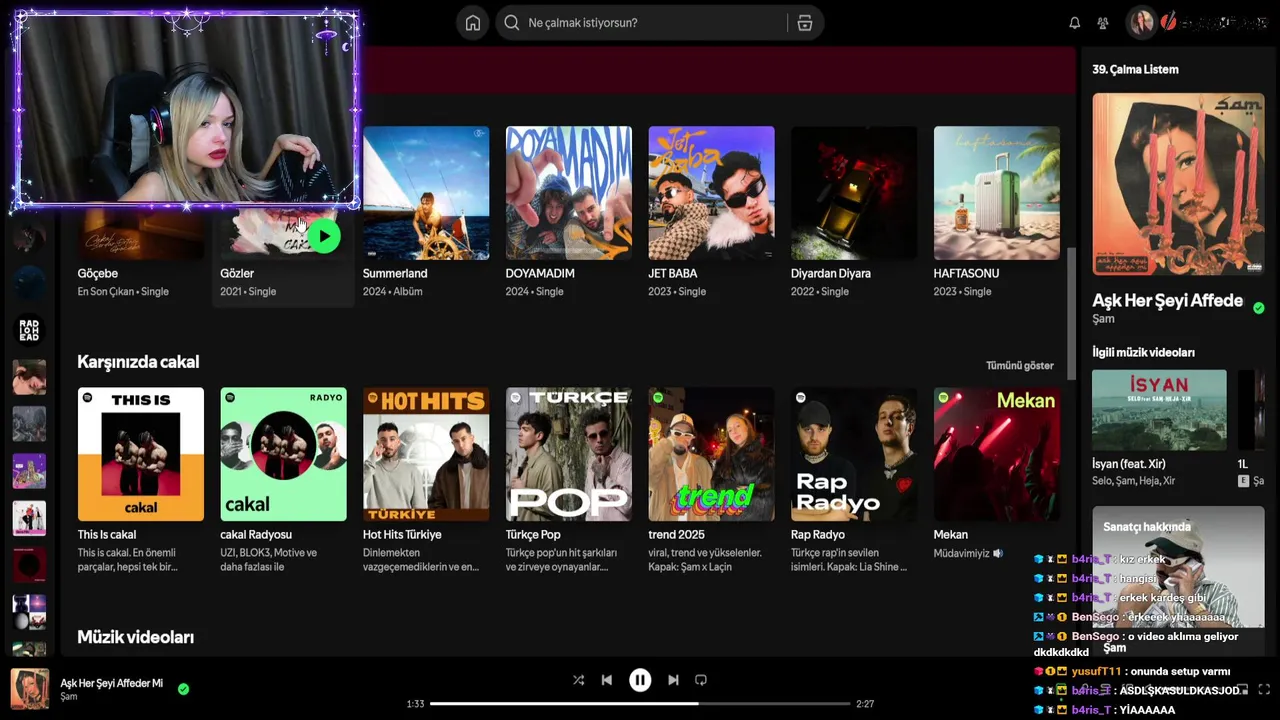1280x720 pixels.
Task: Open Diyardan Diyara single cover
Action: [854, 193]
